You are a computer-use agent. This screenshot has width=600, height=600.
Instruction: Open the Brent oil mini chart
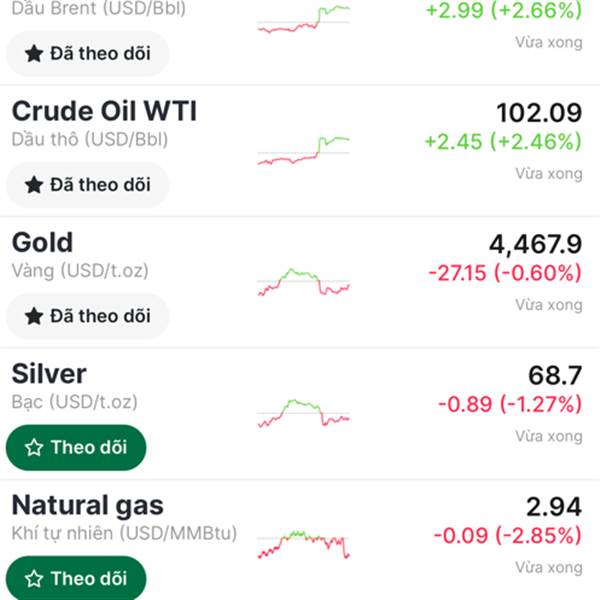pyautogui.click(x=303, y=20)
